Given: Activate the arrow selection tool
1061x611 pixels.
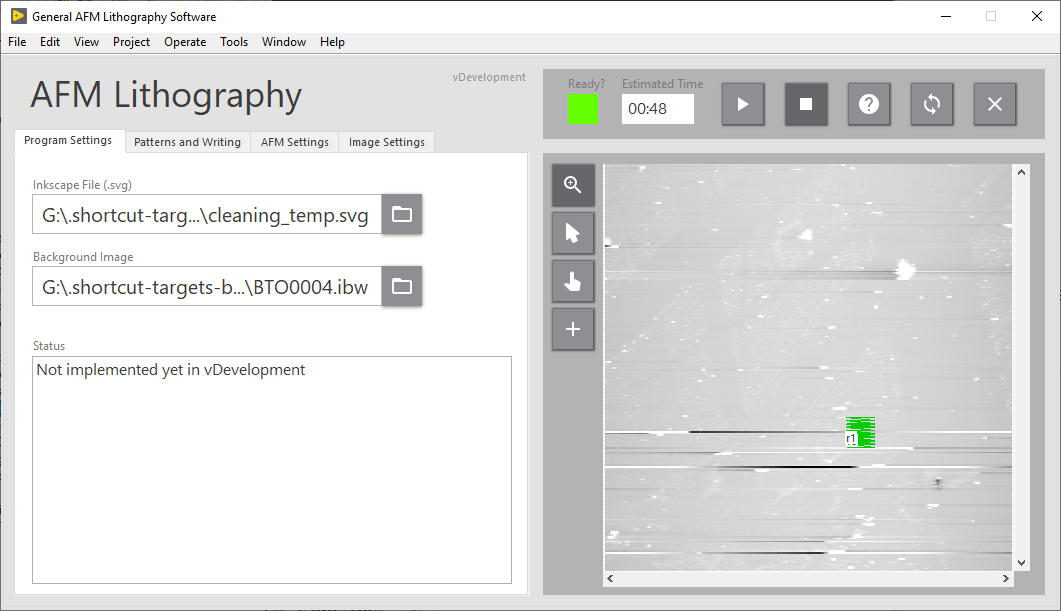Looking at the screenshot, I should tap(572, 232).
